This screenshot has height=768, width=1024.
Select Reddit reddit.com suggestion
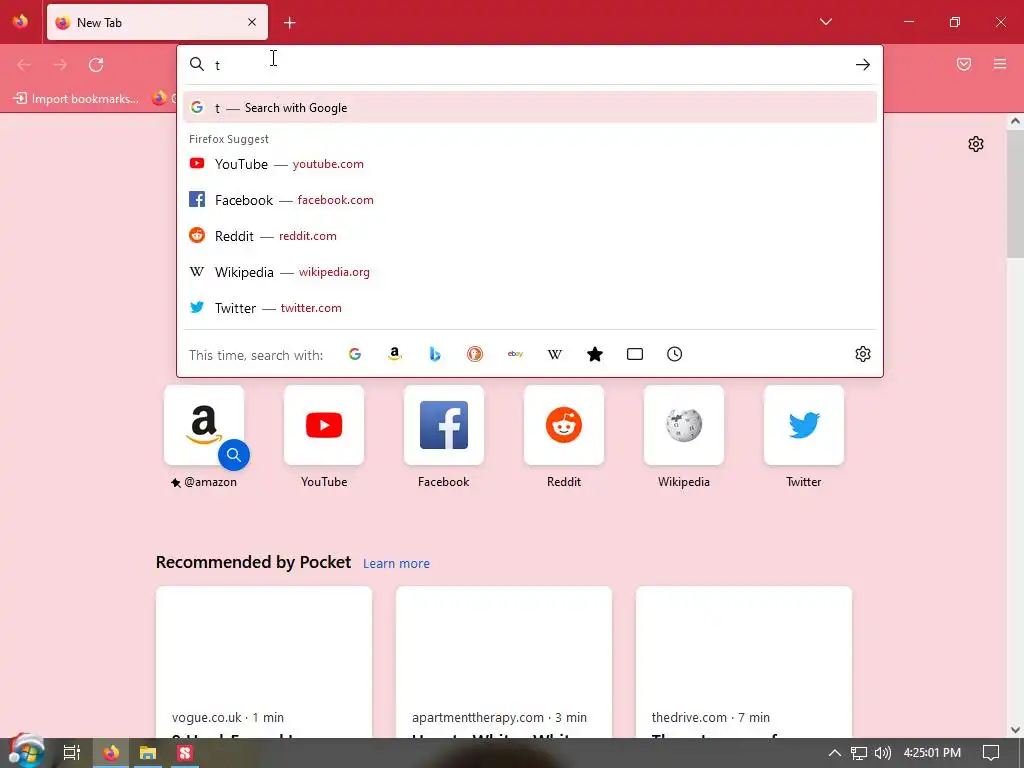click(x=530, y=236)
